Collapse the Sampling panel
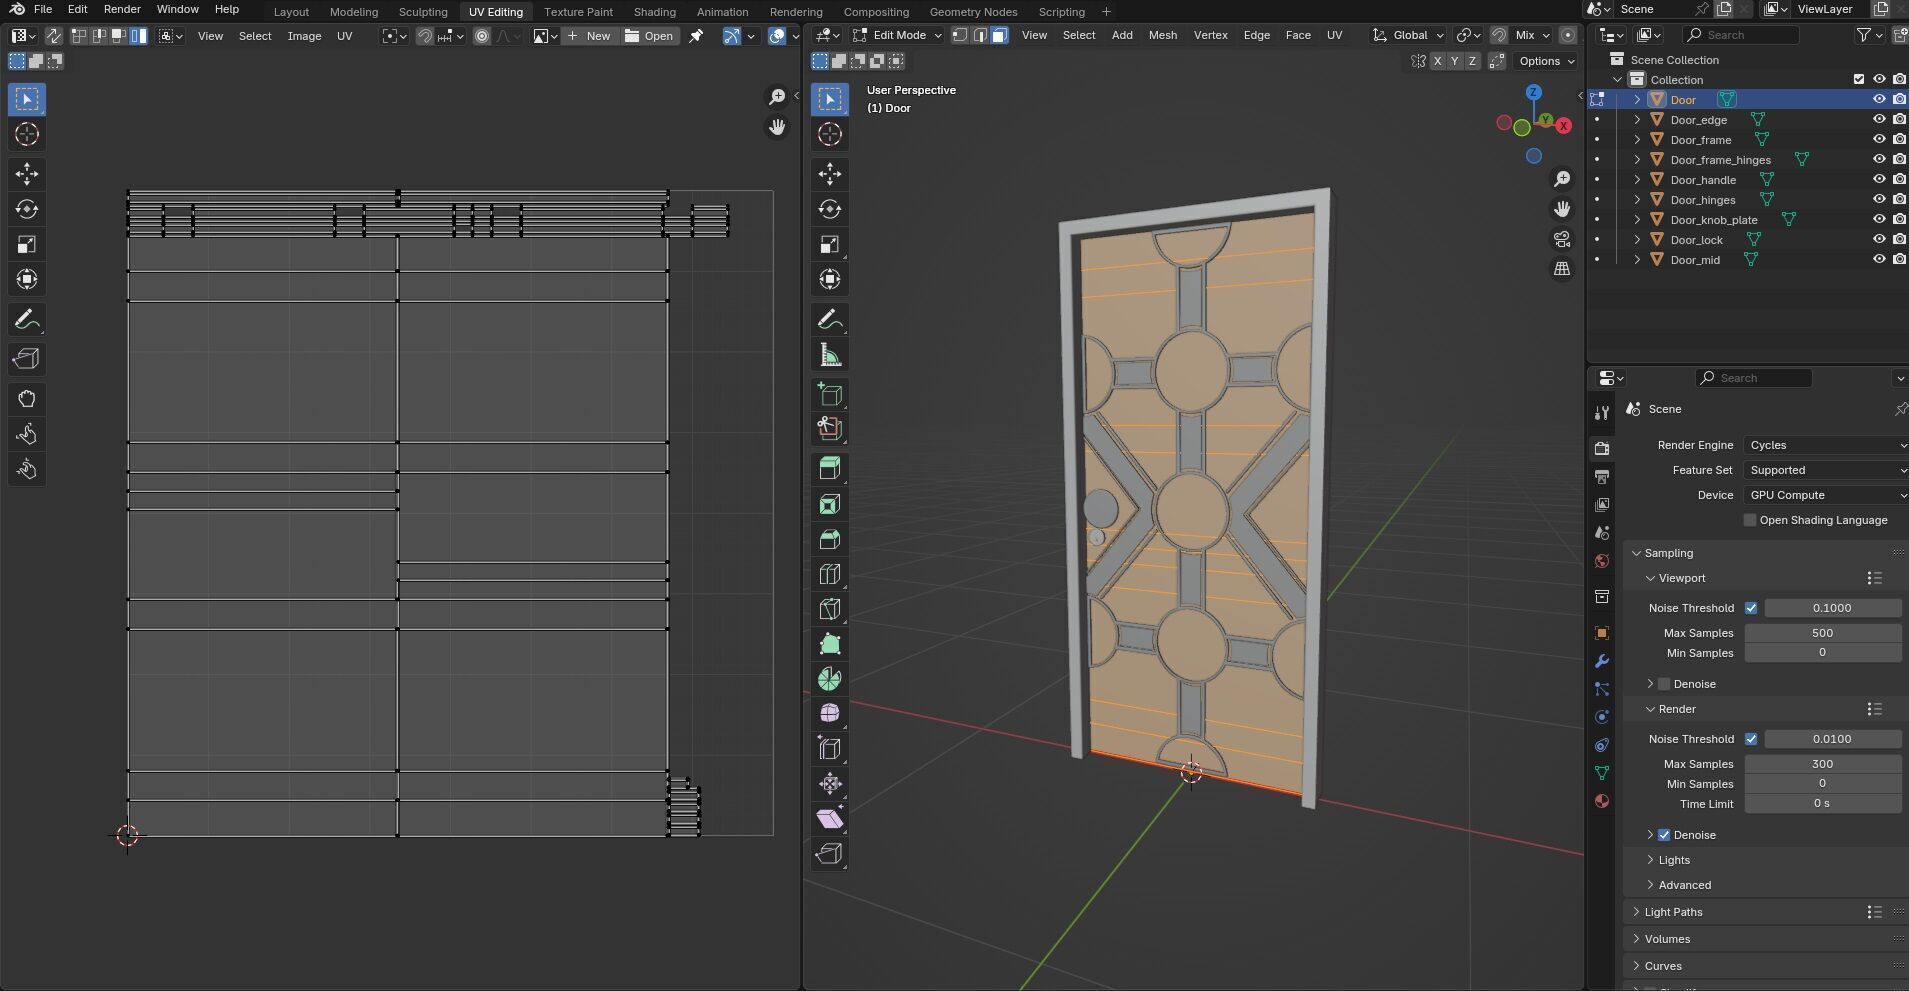The width and height of the screenshot is (1909, 991). pos(1667,553)
